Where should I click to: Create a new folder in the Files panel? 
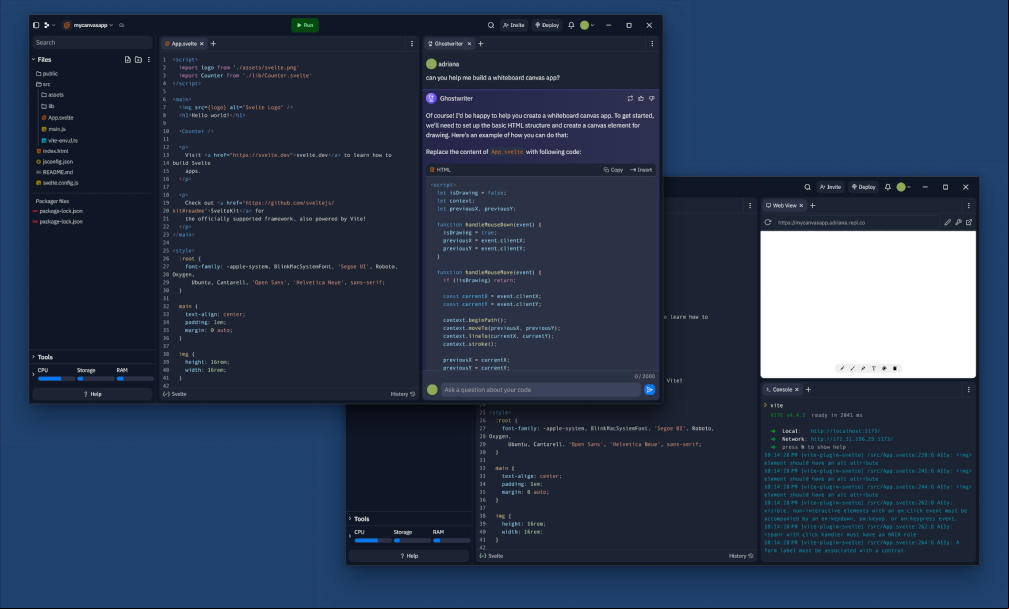coord(138,59)
